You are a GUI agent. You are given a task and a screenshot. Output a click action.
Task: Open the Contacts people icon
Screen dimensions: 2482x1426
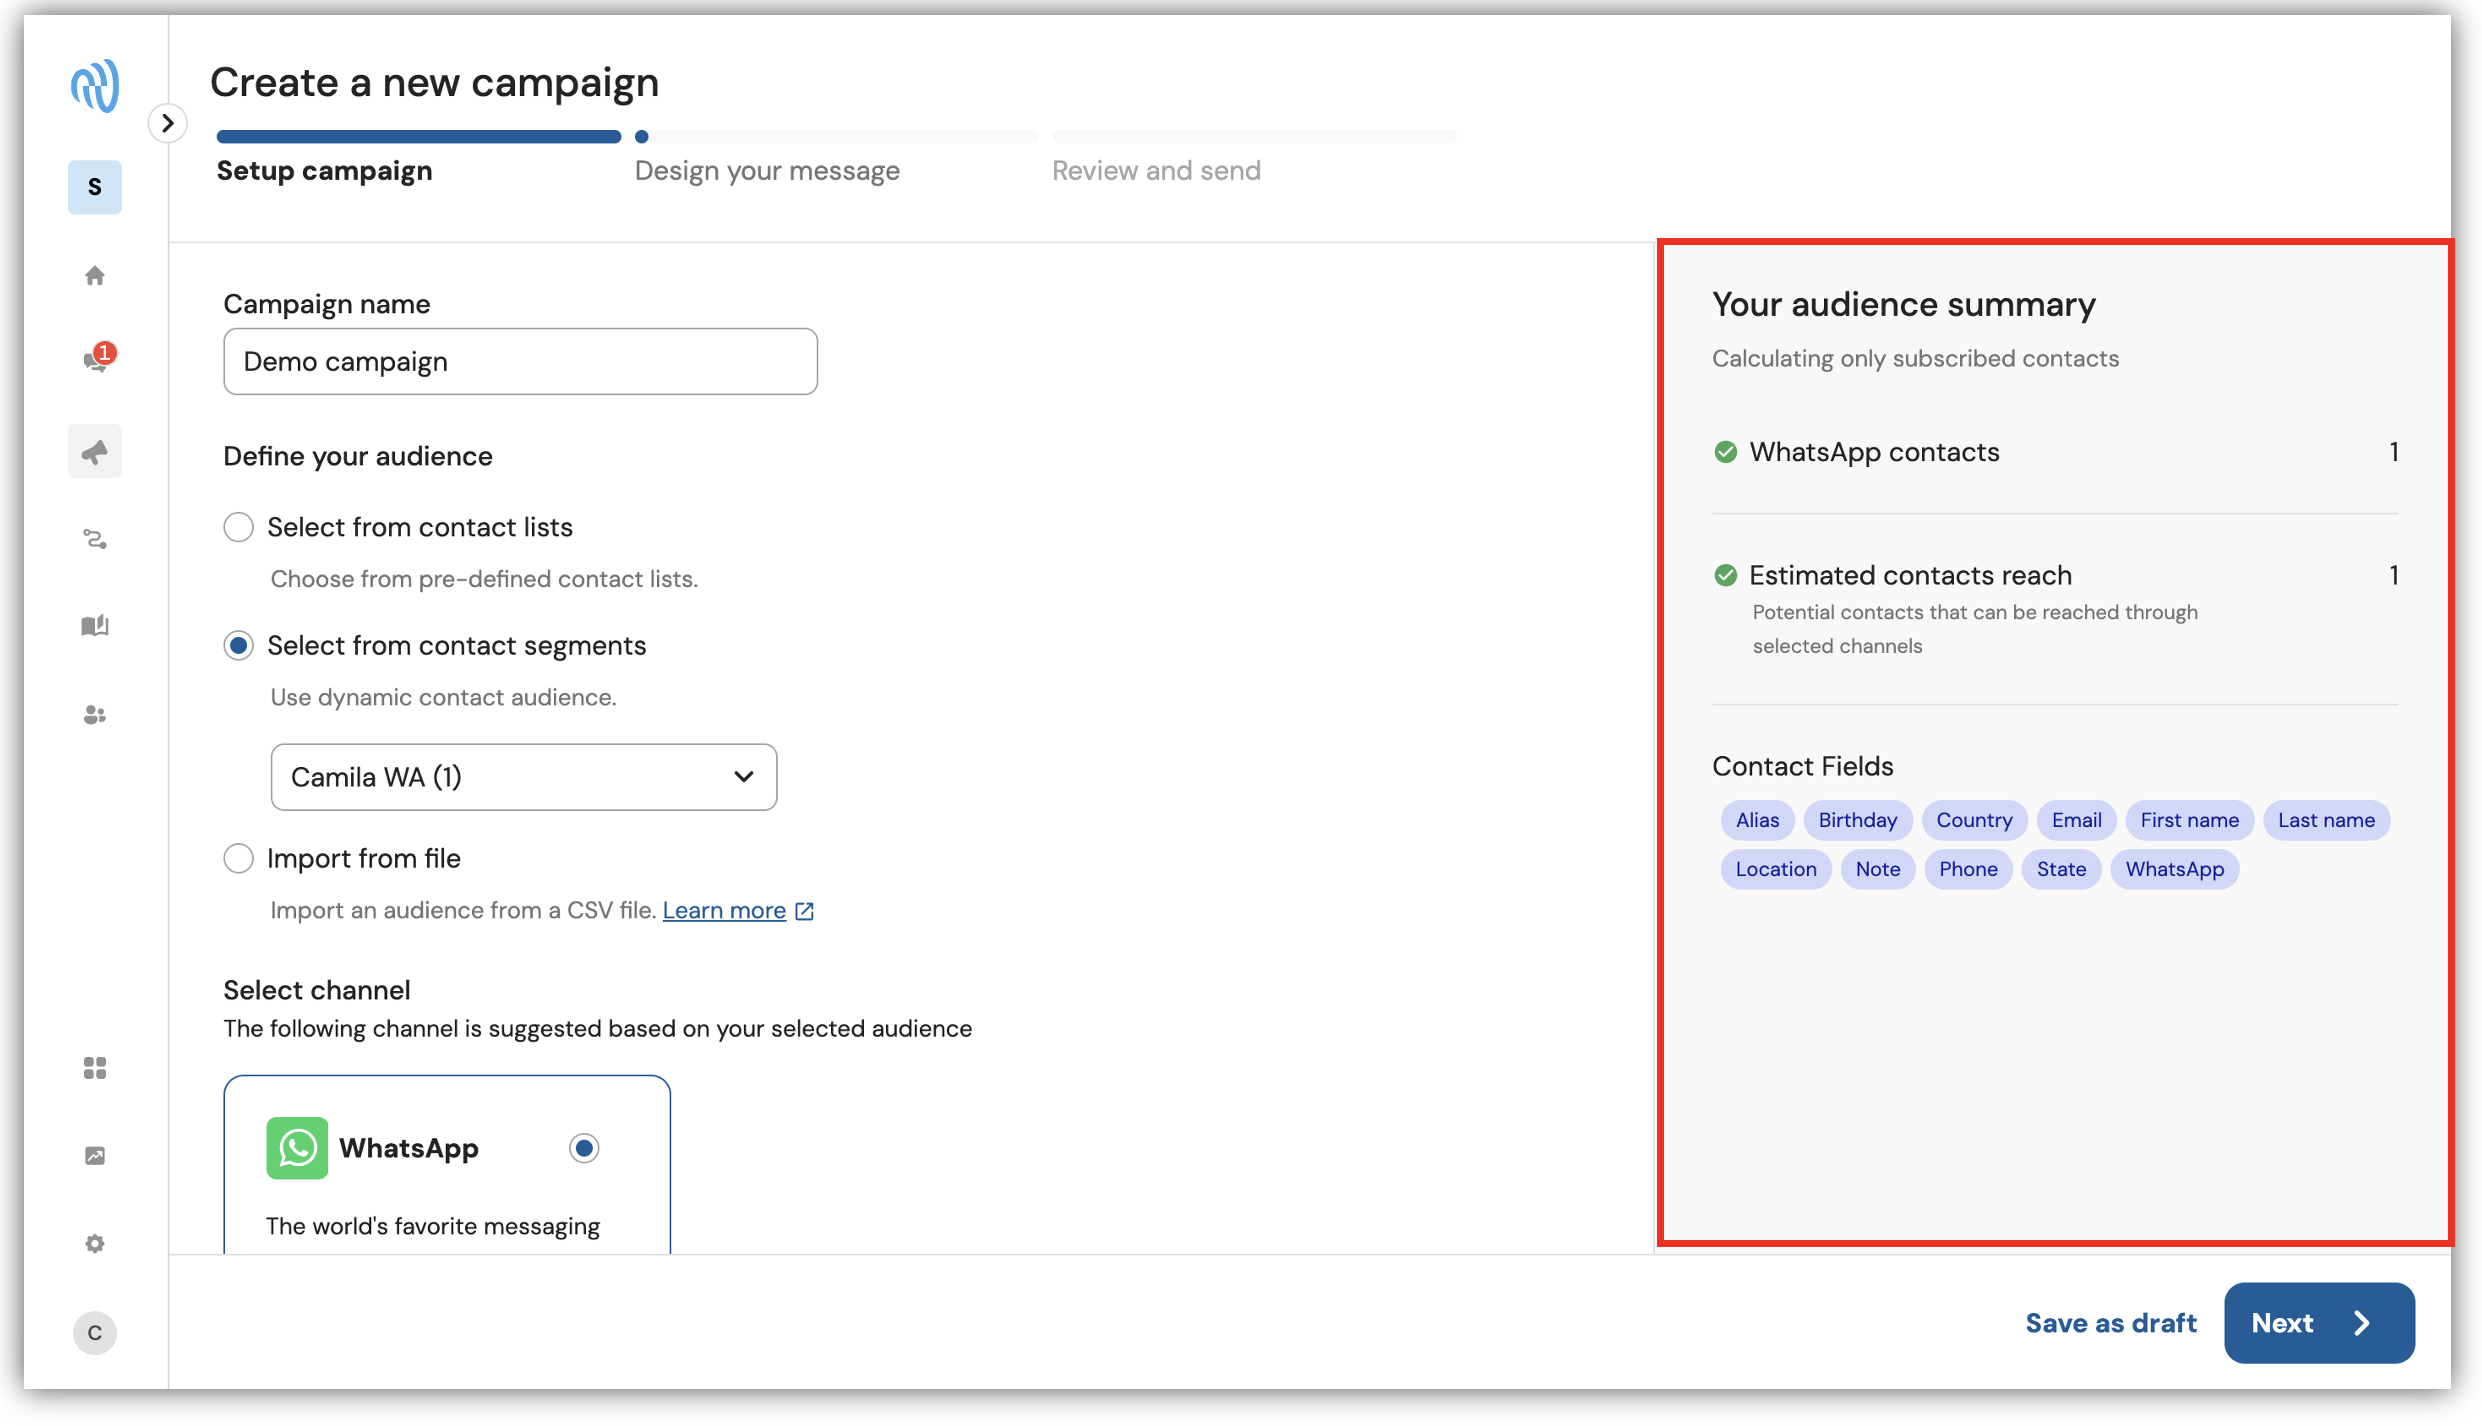(95, 714)
